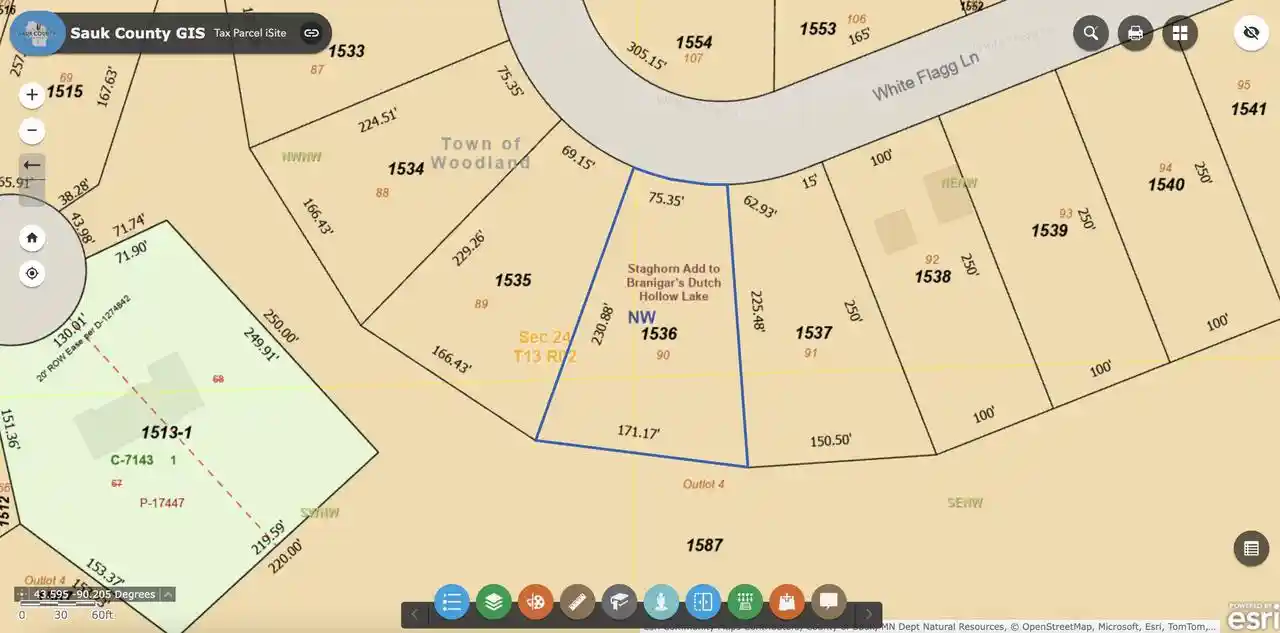1280x633 pixels.
Task: Open the Draw palette widget
Action: [536, 602]
